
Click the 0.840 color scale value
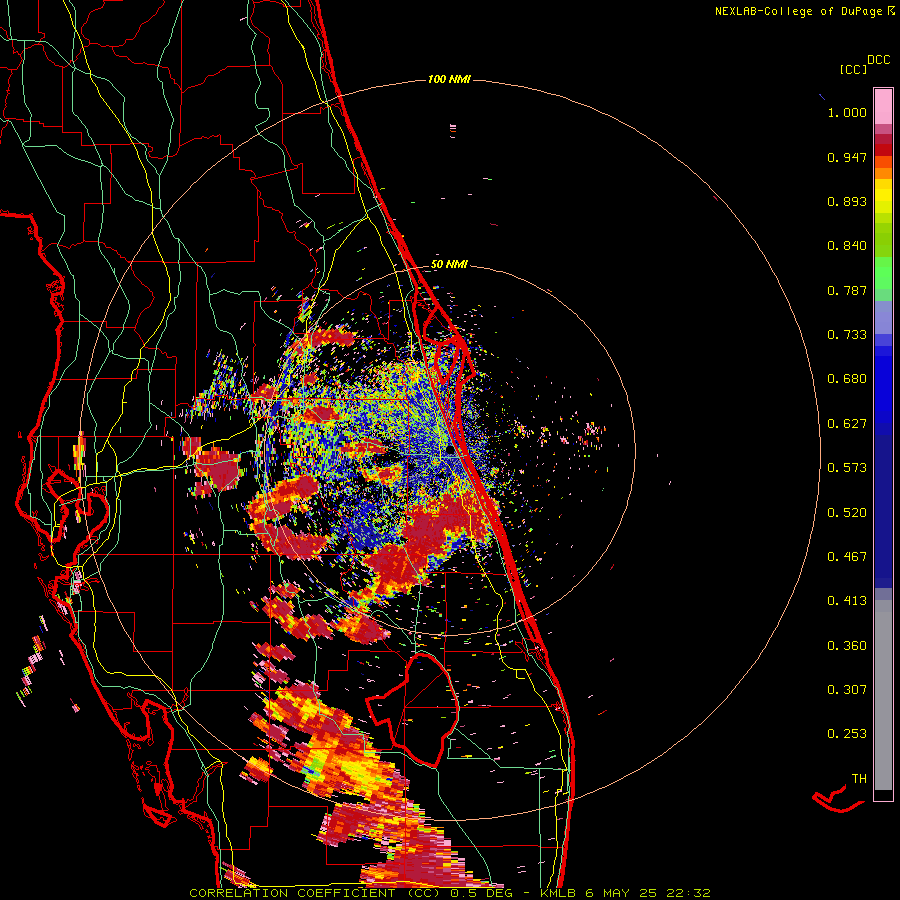[x=847, y=246]
